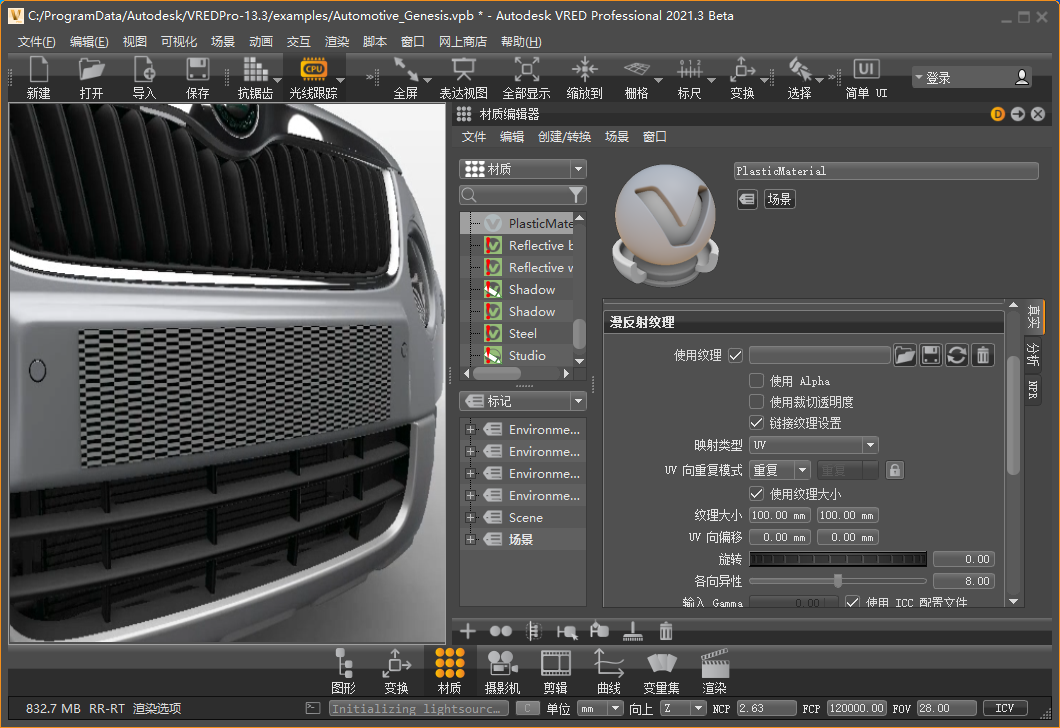This screenshot has height=728, width=1060.
Task: Enable the 使用 Alpha checkbox
Action: click(x=757, y=381)
